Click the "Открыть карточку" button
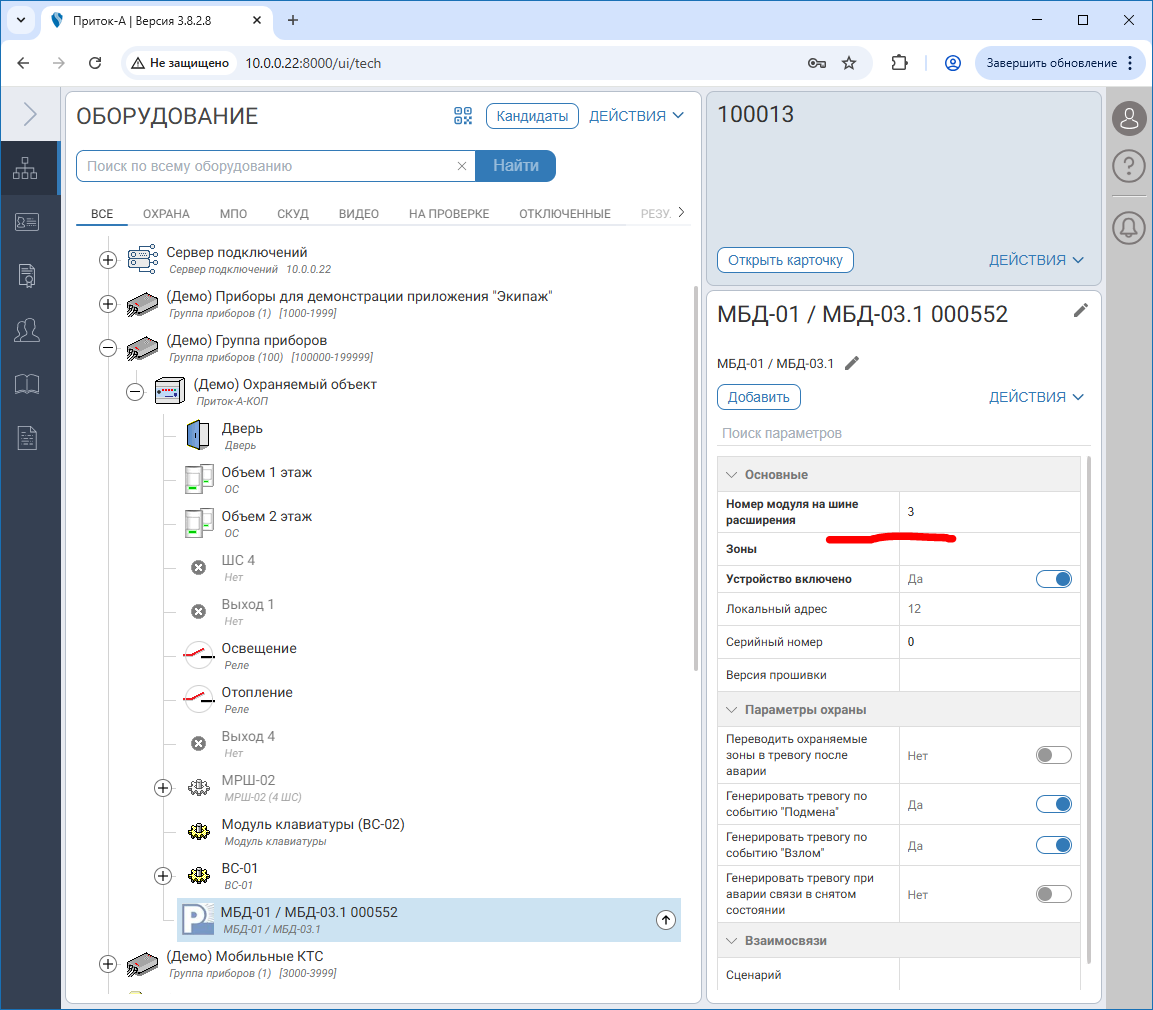 785,260
